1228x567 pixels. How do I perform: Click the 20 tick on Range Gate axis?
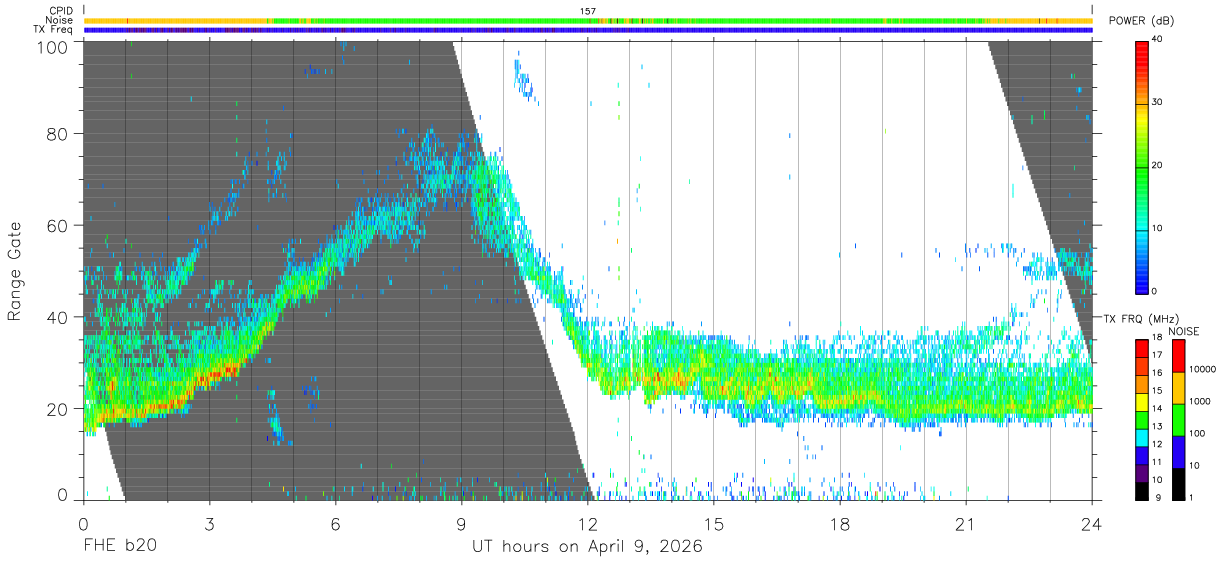[56, 408]
